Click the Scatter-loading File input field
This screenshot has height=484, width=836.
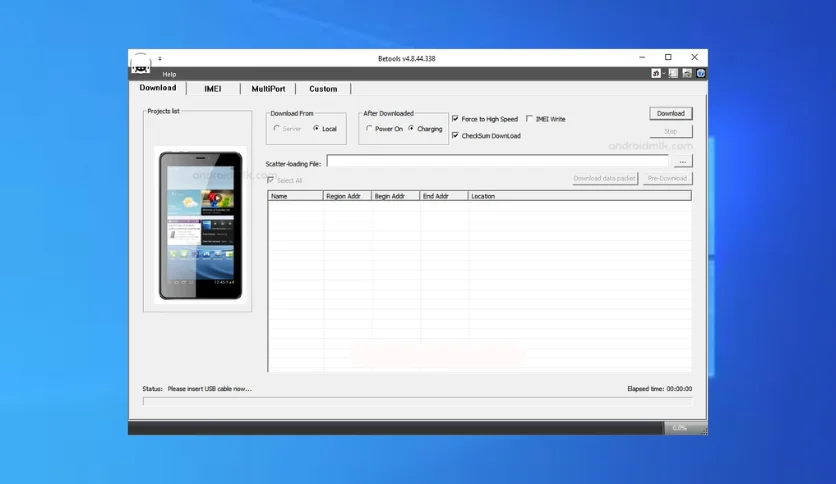coord(497,161)
